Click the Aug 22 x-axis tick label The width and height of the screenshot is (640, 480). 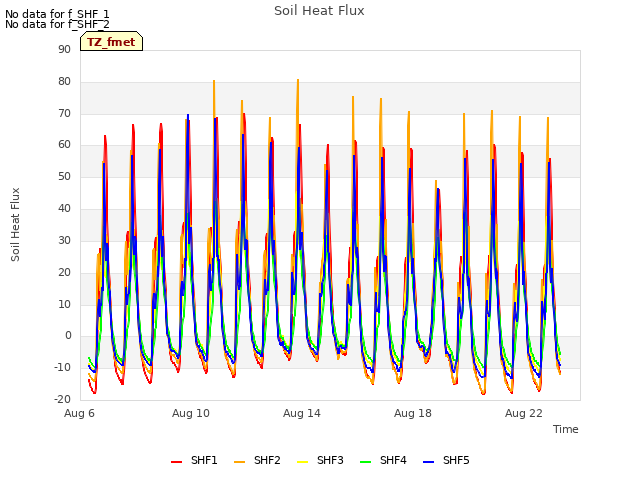coord(524,413)
